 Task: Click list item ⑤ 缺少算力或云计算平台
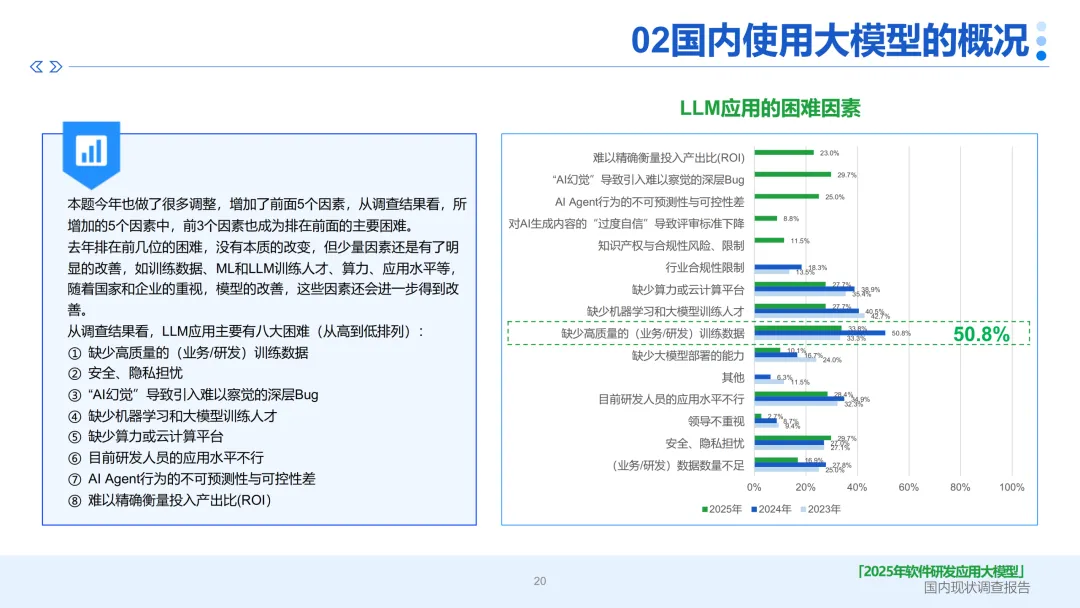(x=145, y=437)
